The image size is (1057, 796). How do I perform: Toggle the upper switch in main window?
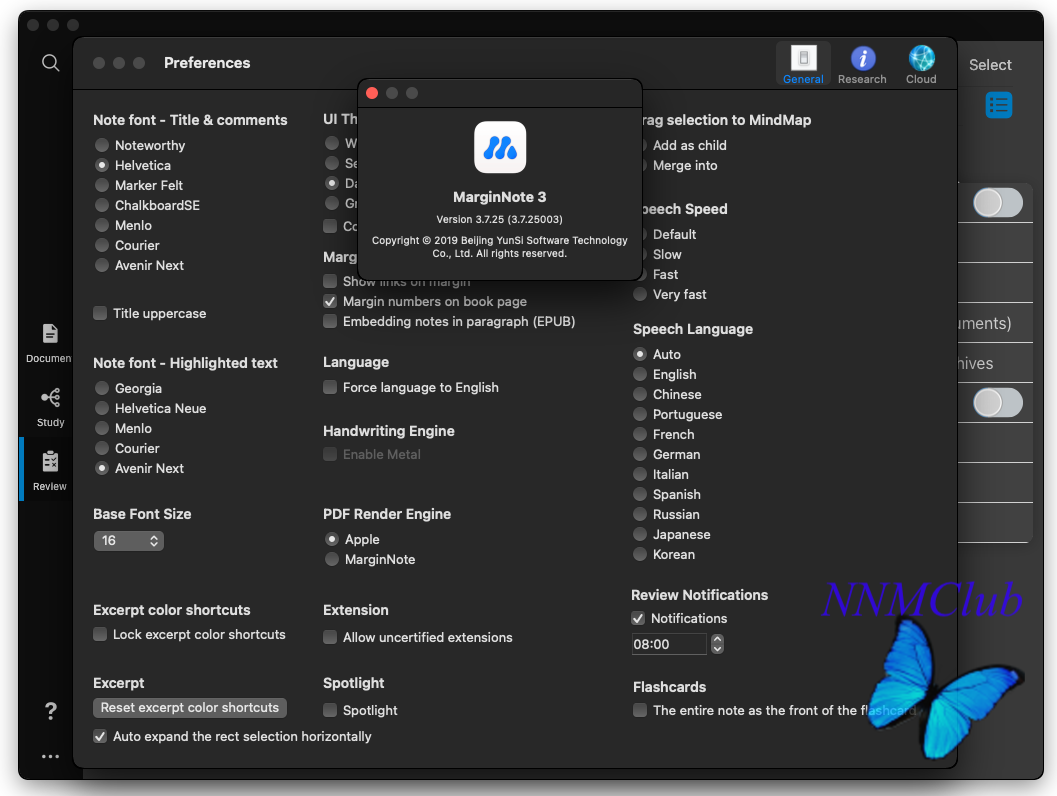pos(998,203)
